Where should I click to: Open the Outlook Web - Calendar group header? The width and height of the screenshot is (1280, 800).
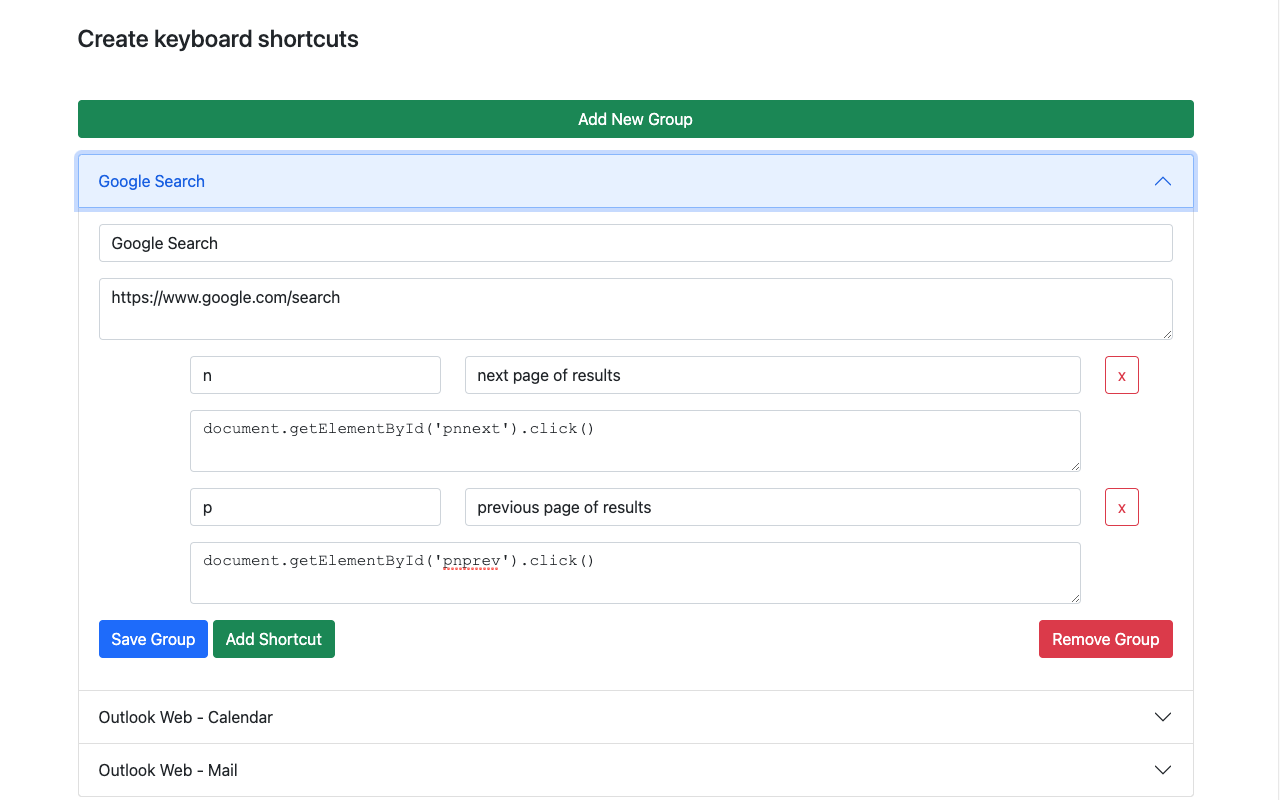point(186,717)
